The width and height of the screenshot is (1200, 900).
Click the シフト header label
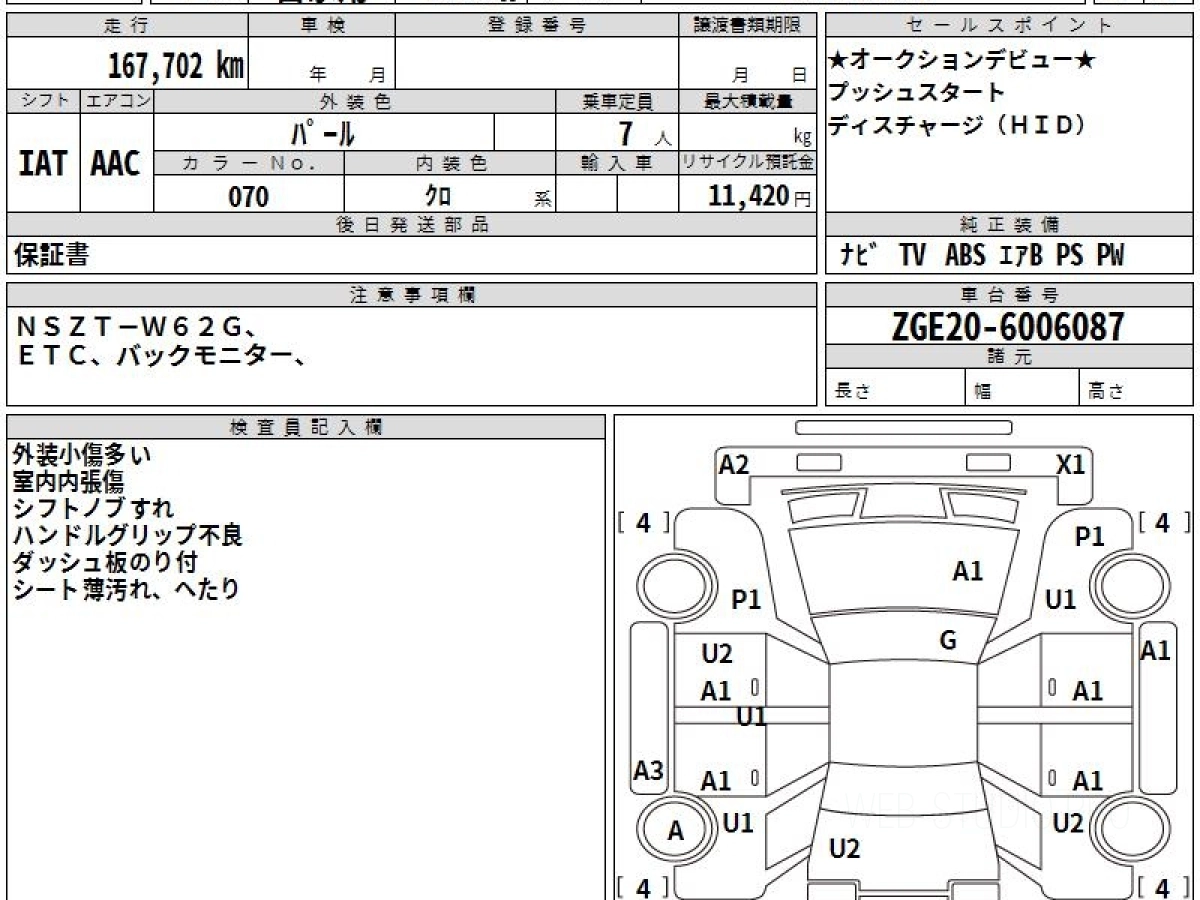pos(43,101)
